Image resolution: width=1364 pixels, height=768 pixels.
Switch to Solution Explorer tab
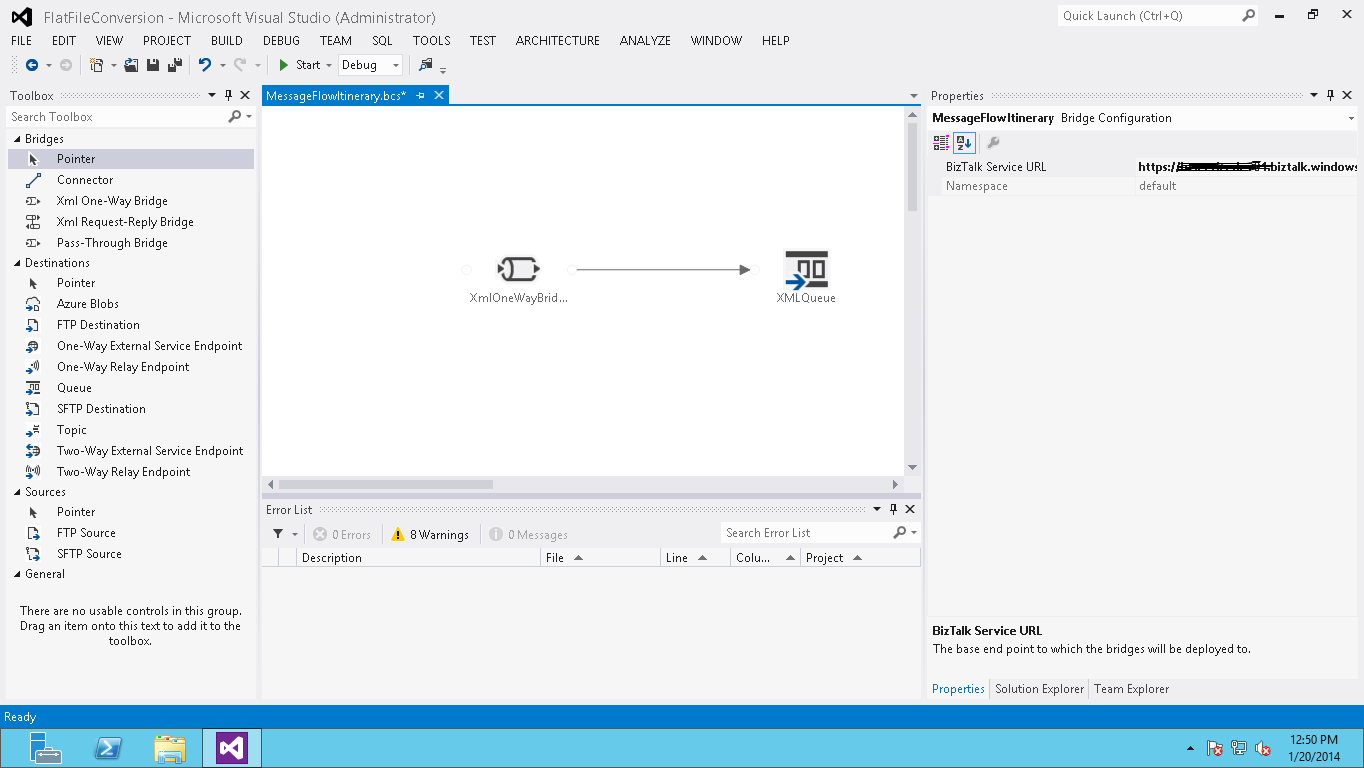pyautogui.click(x=1039, y=689)
